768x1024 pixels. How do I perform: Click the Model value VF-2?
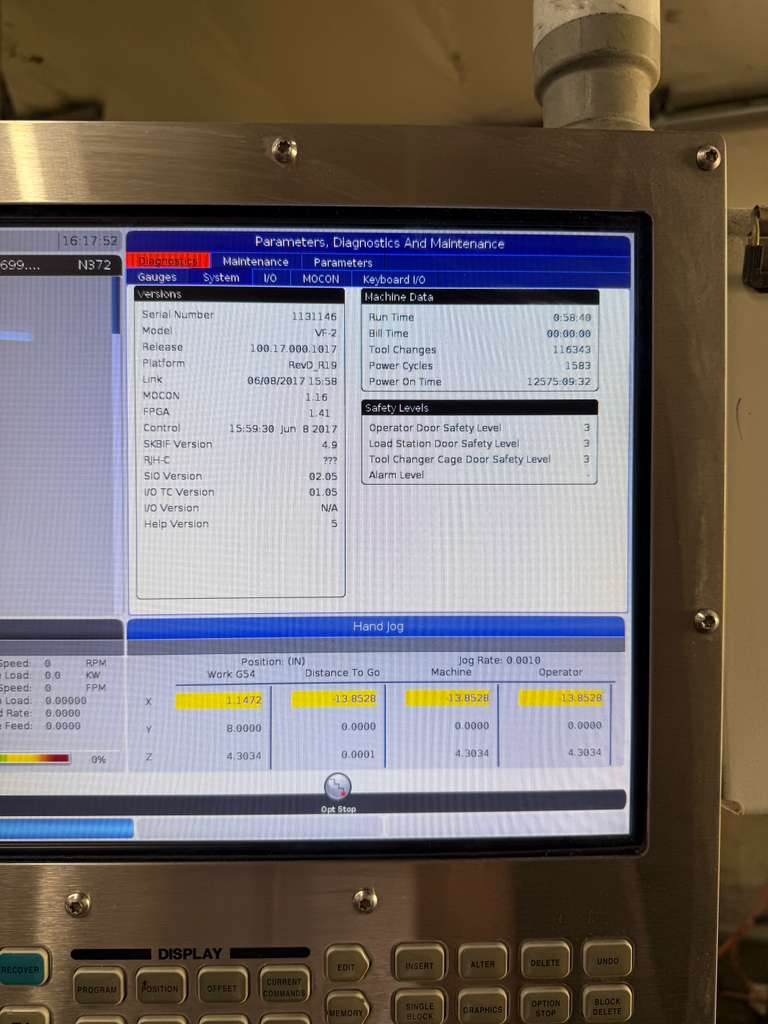pos(326,332)
